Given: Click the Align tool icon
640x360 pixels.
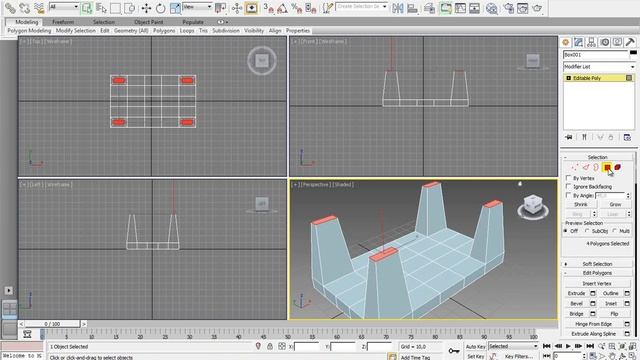Looking at the screenshot, I should click(x=412, y=7).
